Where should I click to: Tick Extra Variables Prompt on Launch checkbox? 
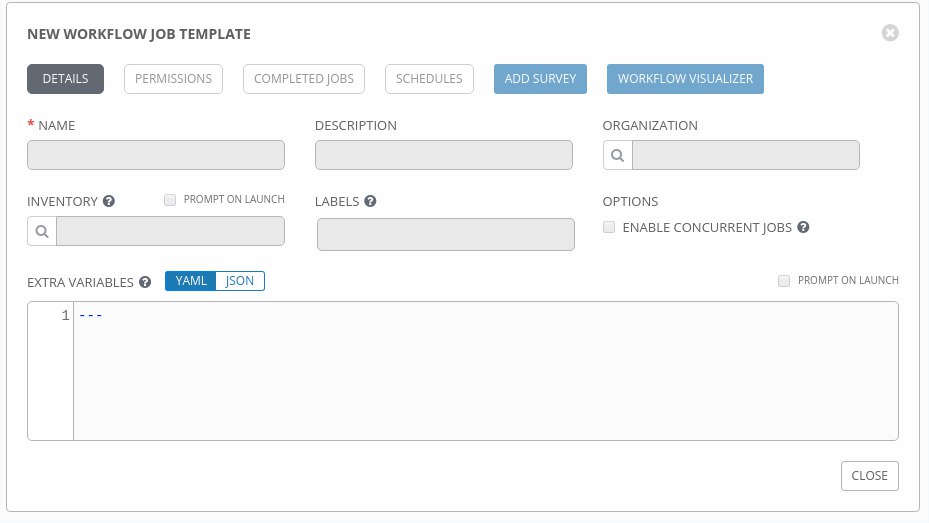(784, 281)
